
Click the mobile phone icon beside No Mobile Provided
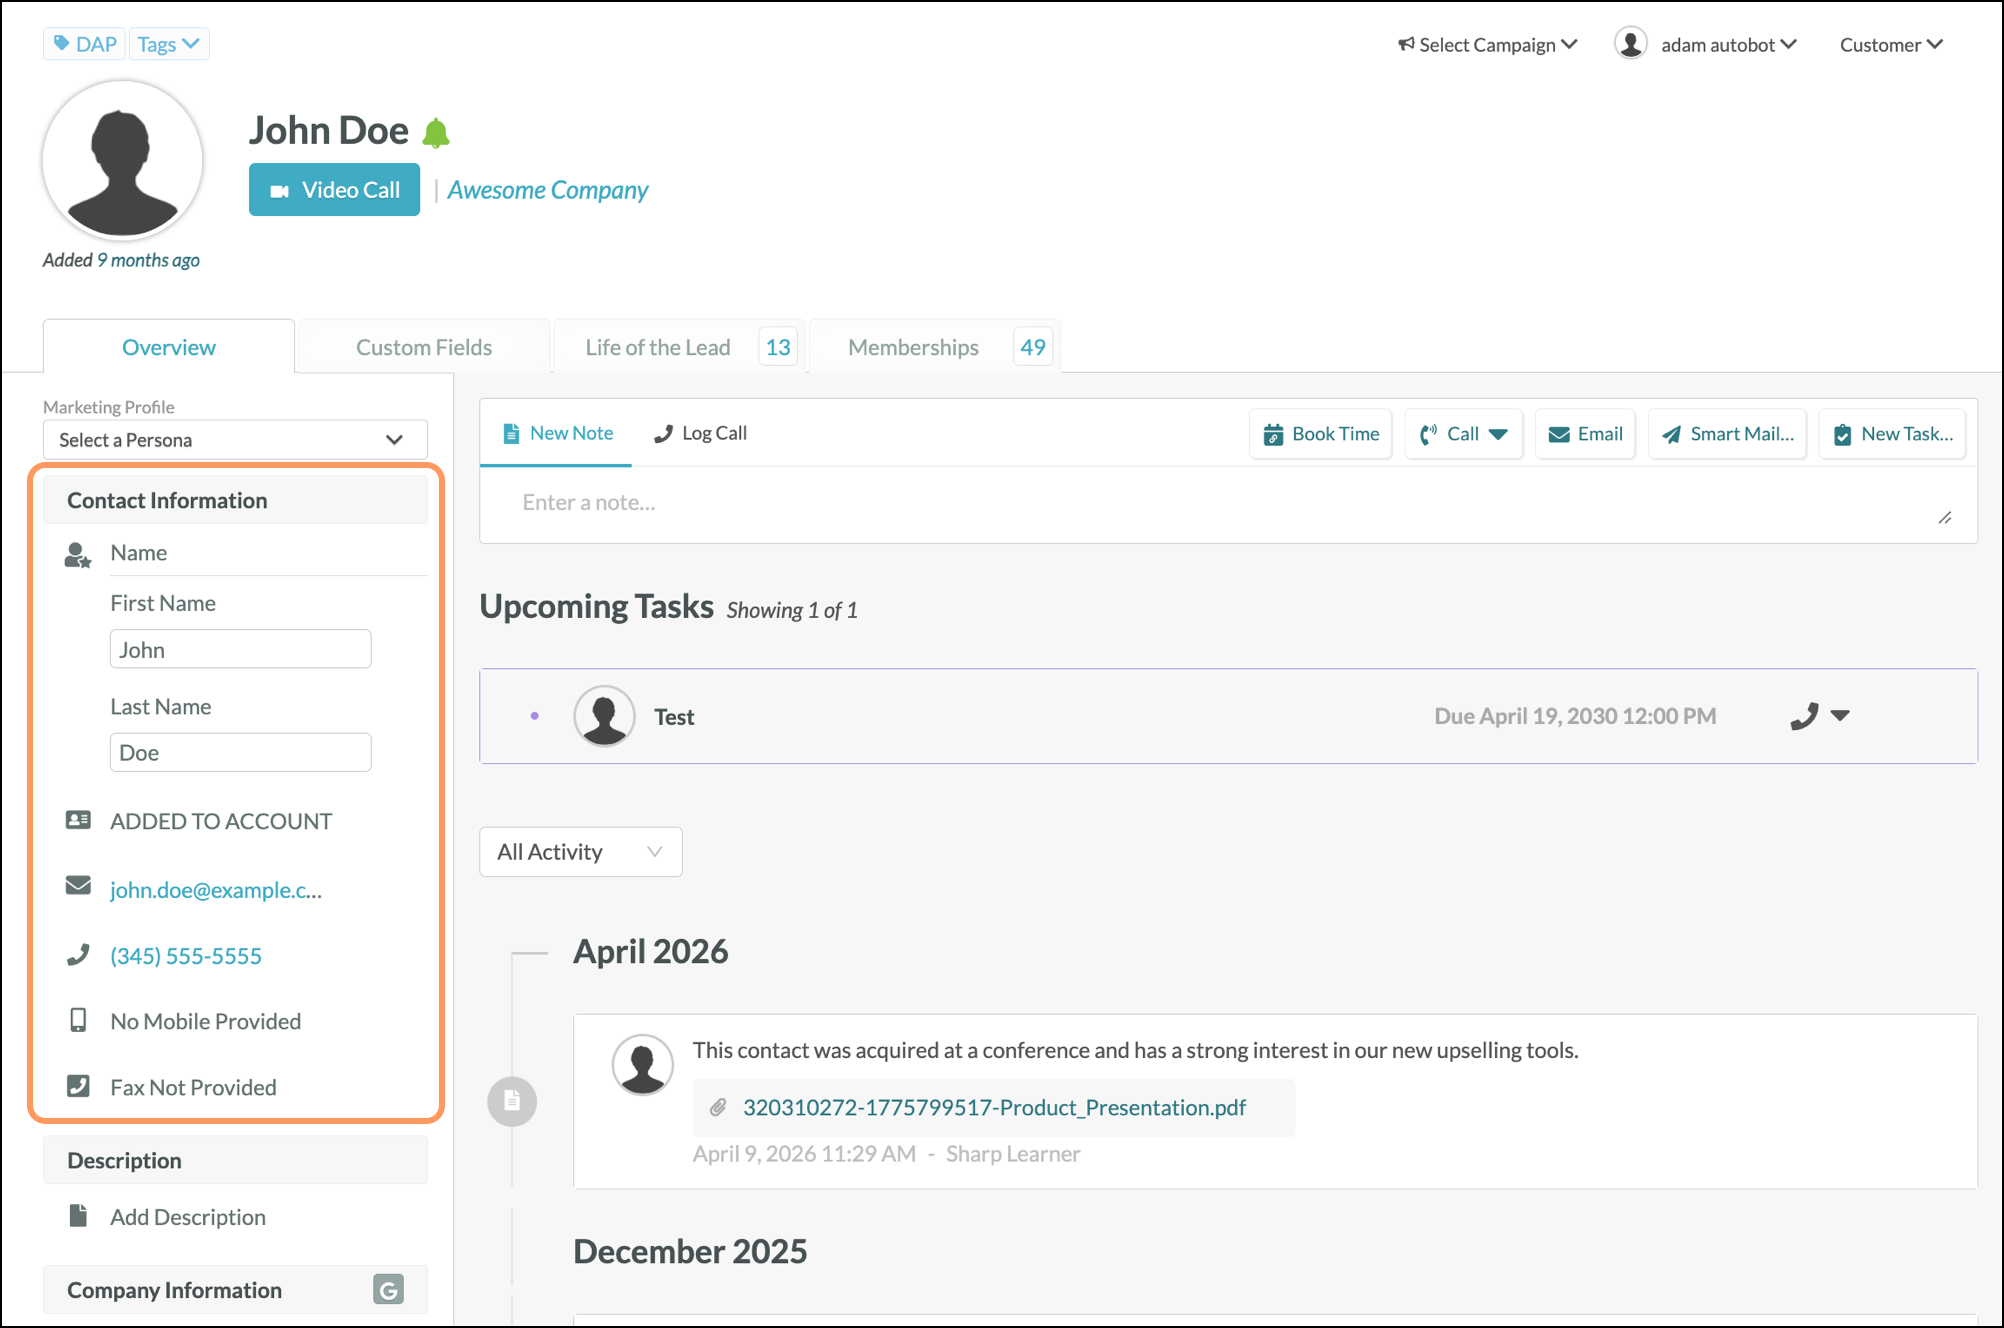(x=78, y=1020)
